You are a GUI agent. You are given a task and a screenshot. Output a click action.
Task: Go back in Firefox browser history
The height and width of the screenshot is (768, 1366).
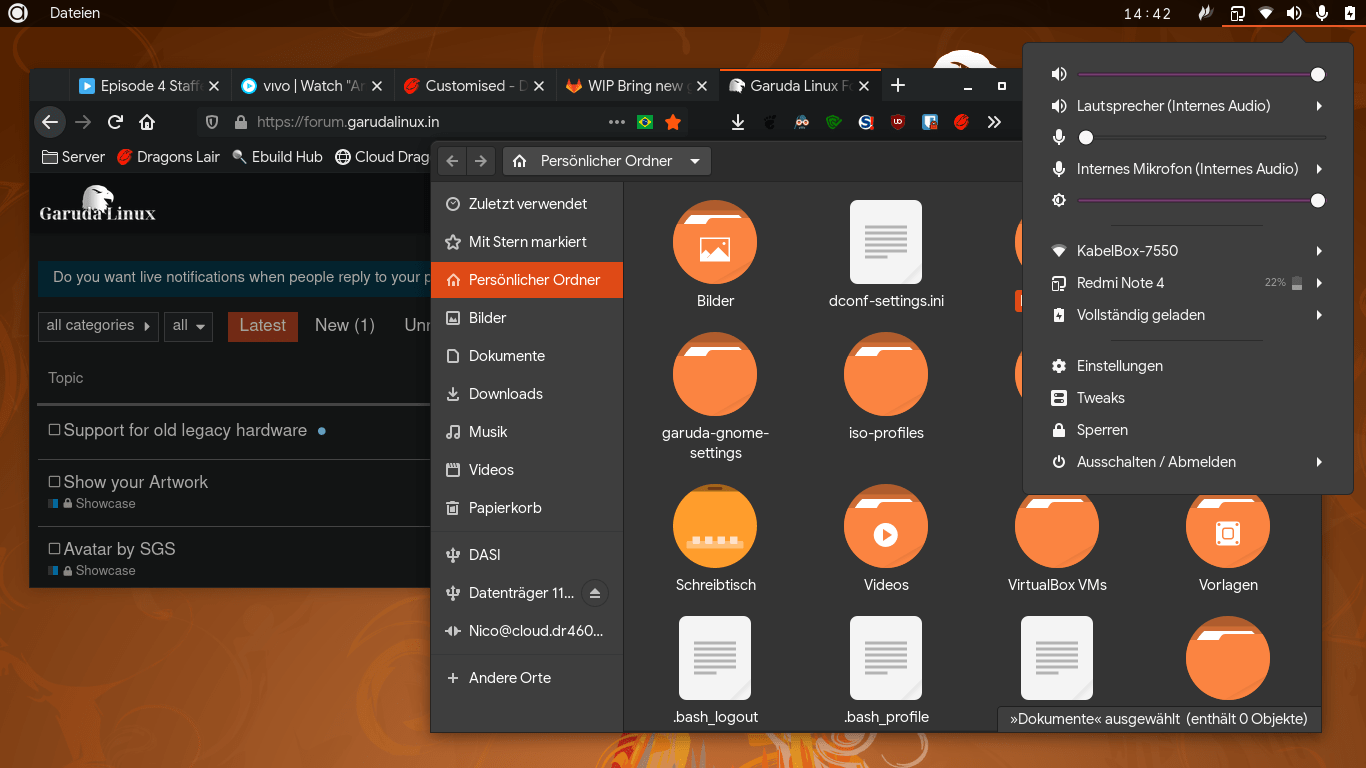[50, 122]
